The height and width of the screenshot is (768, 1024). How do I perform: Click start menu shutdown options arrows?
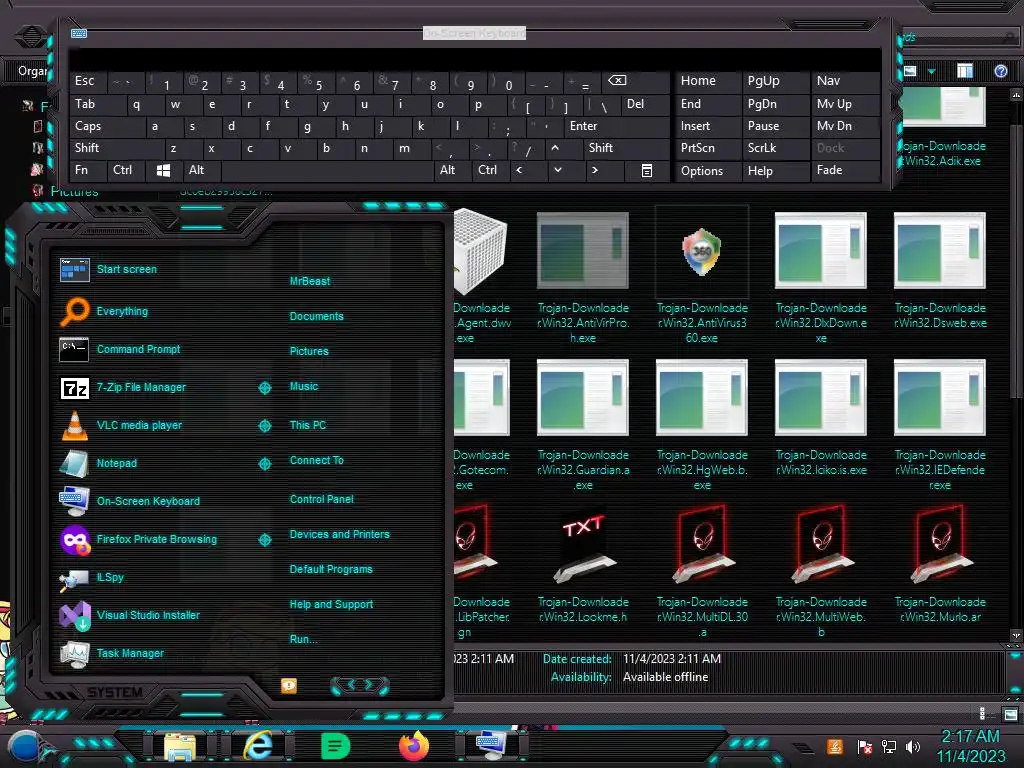click(360, 685)
